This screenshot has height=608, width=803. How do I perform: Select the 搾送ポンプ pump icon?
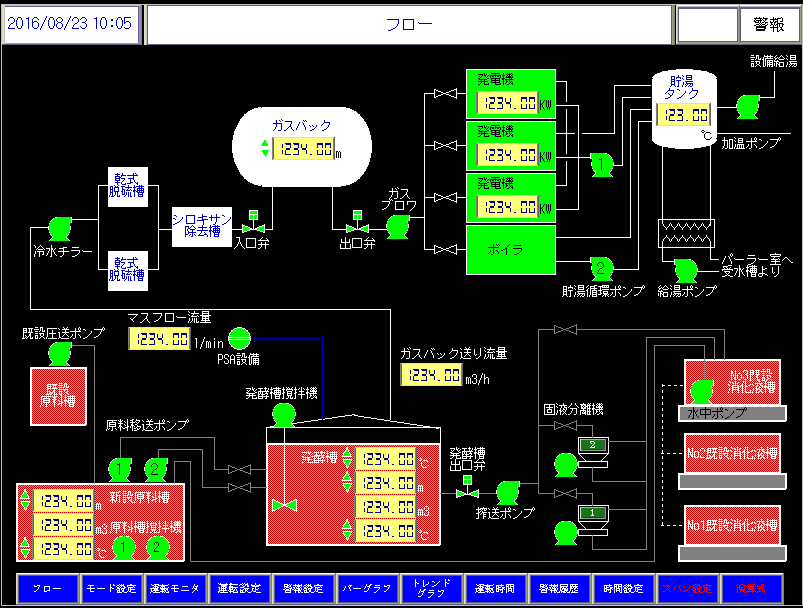point(508,493)
